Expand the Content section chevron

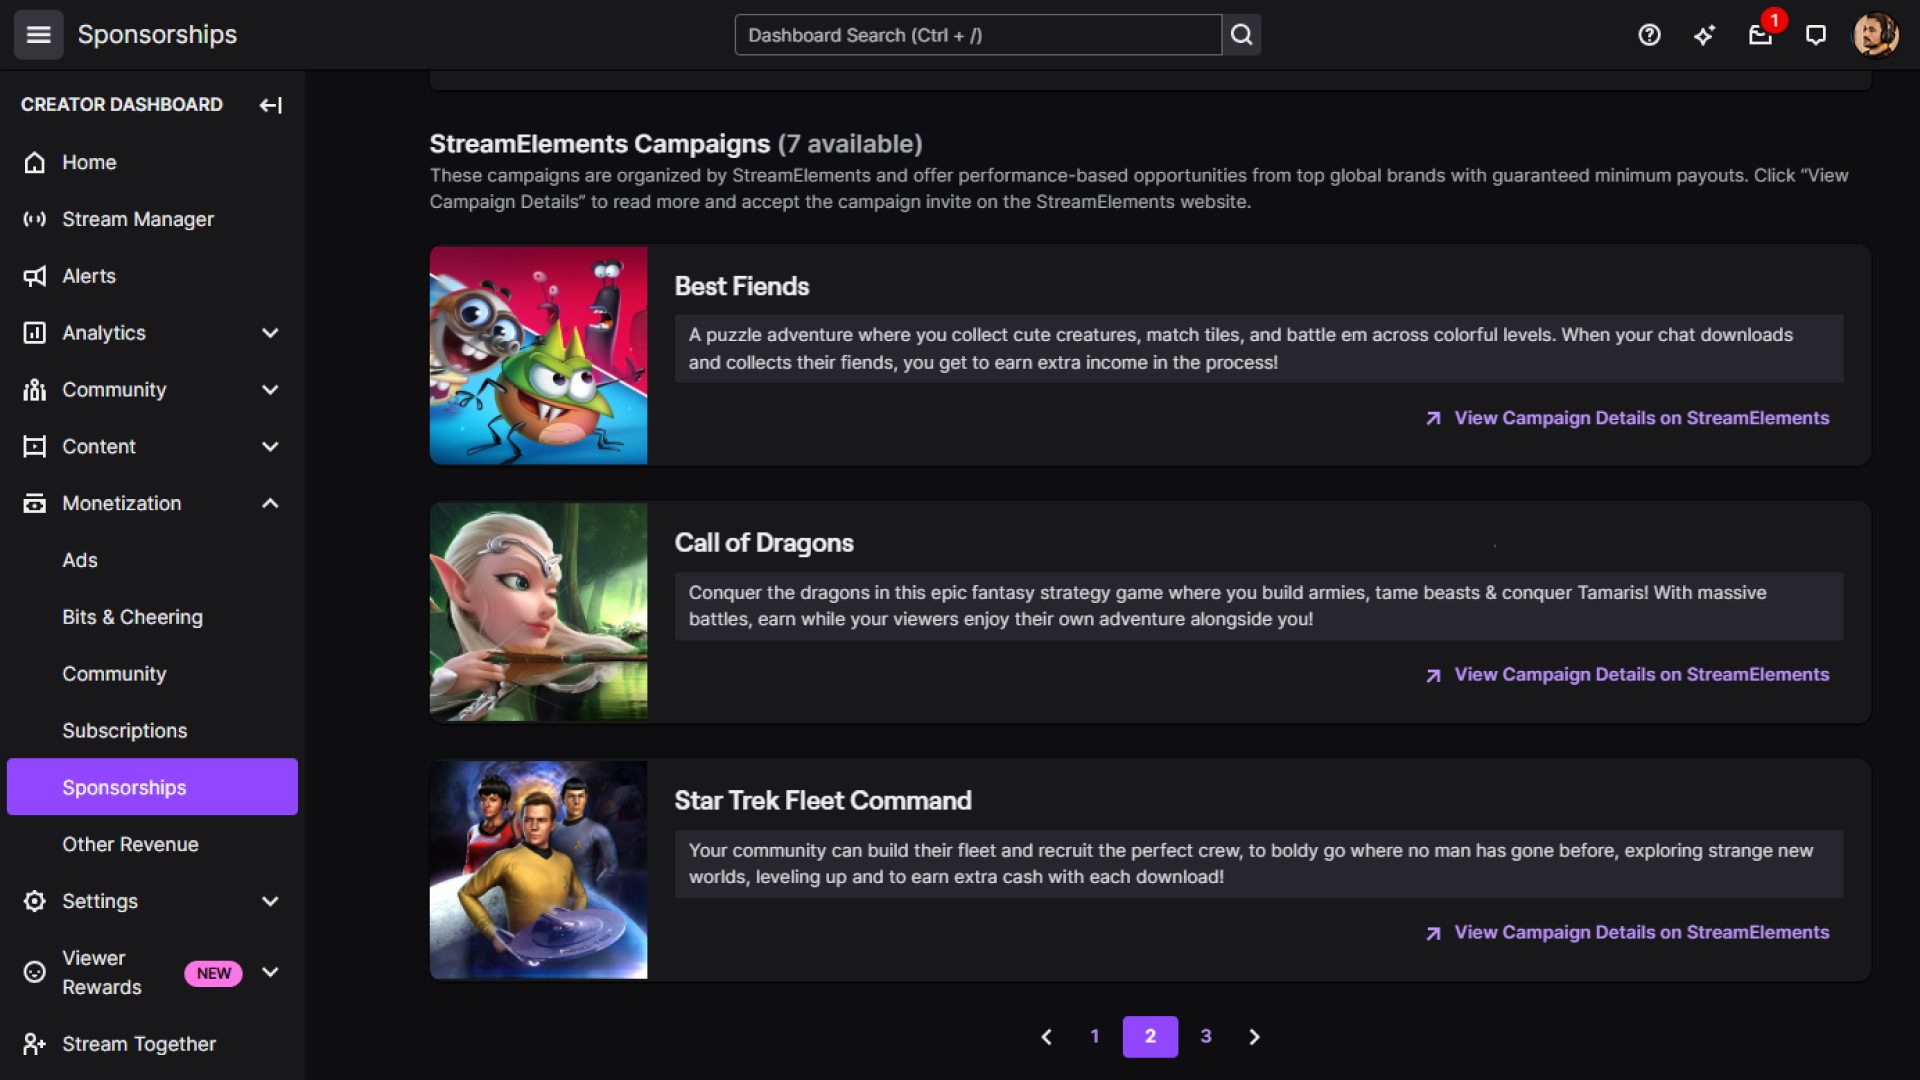(270, 447)
